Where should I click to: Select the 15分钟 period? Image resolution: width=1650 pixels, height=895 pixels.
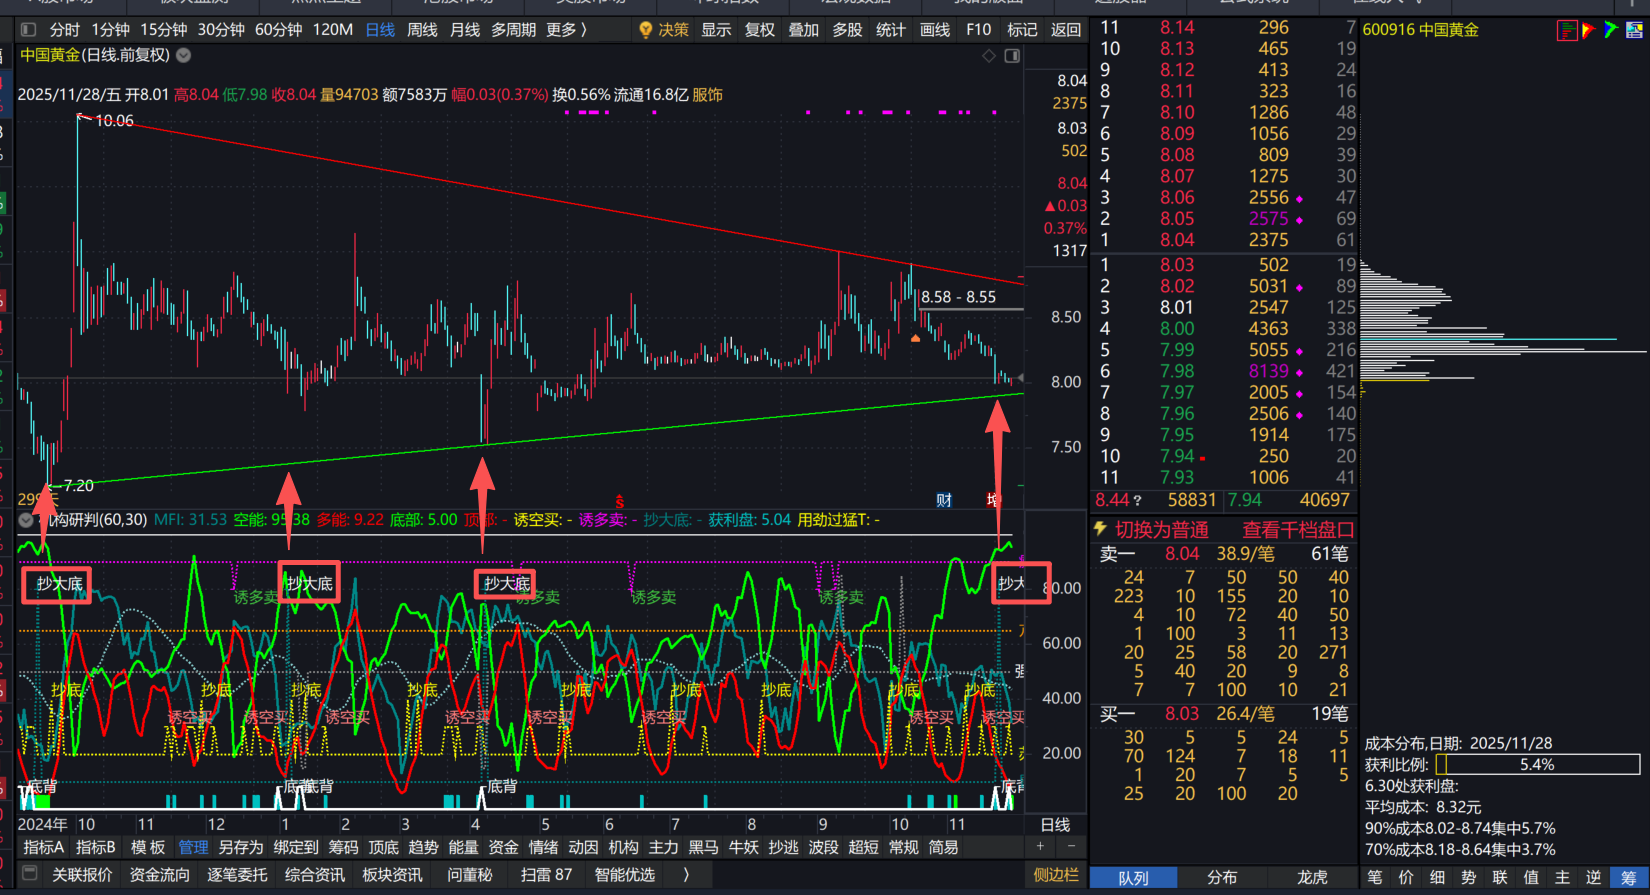tap(163, 30)
